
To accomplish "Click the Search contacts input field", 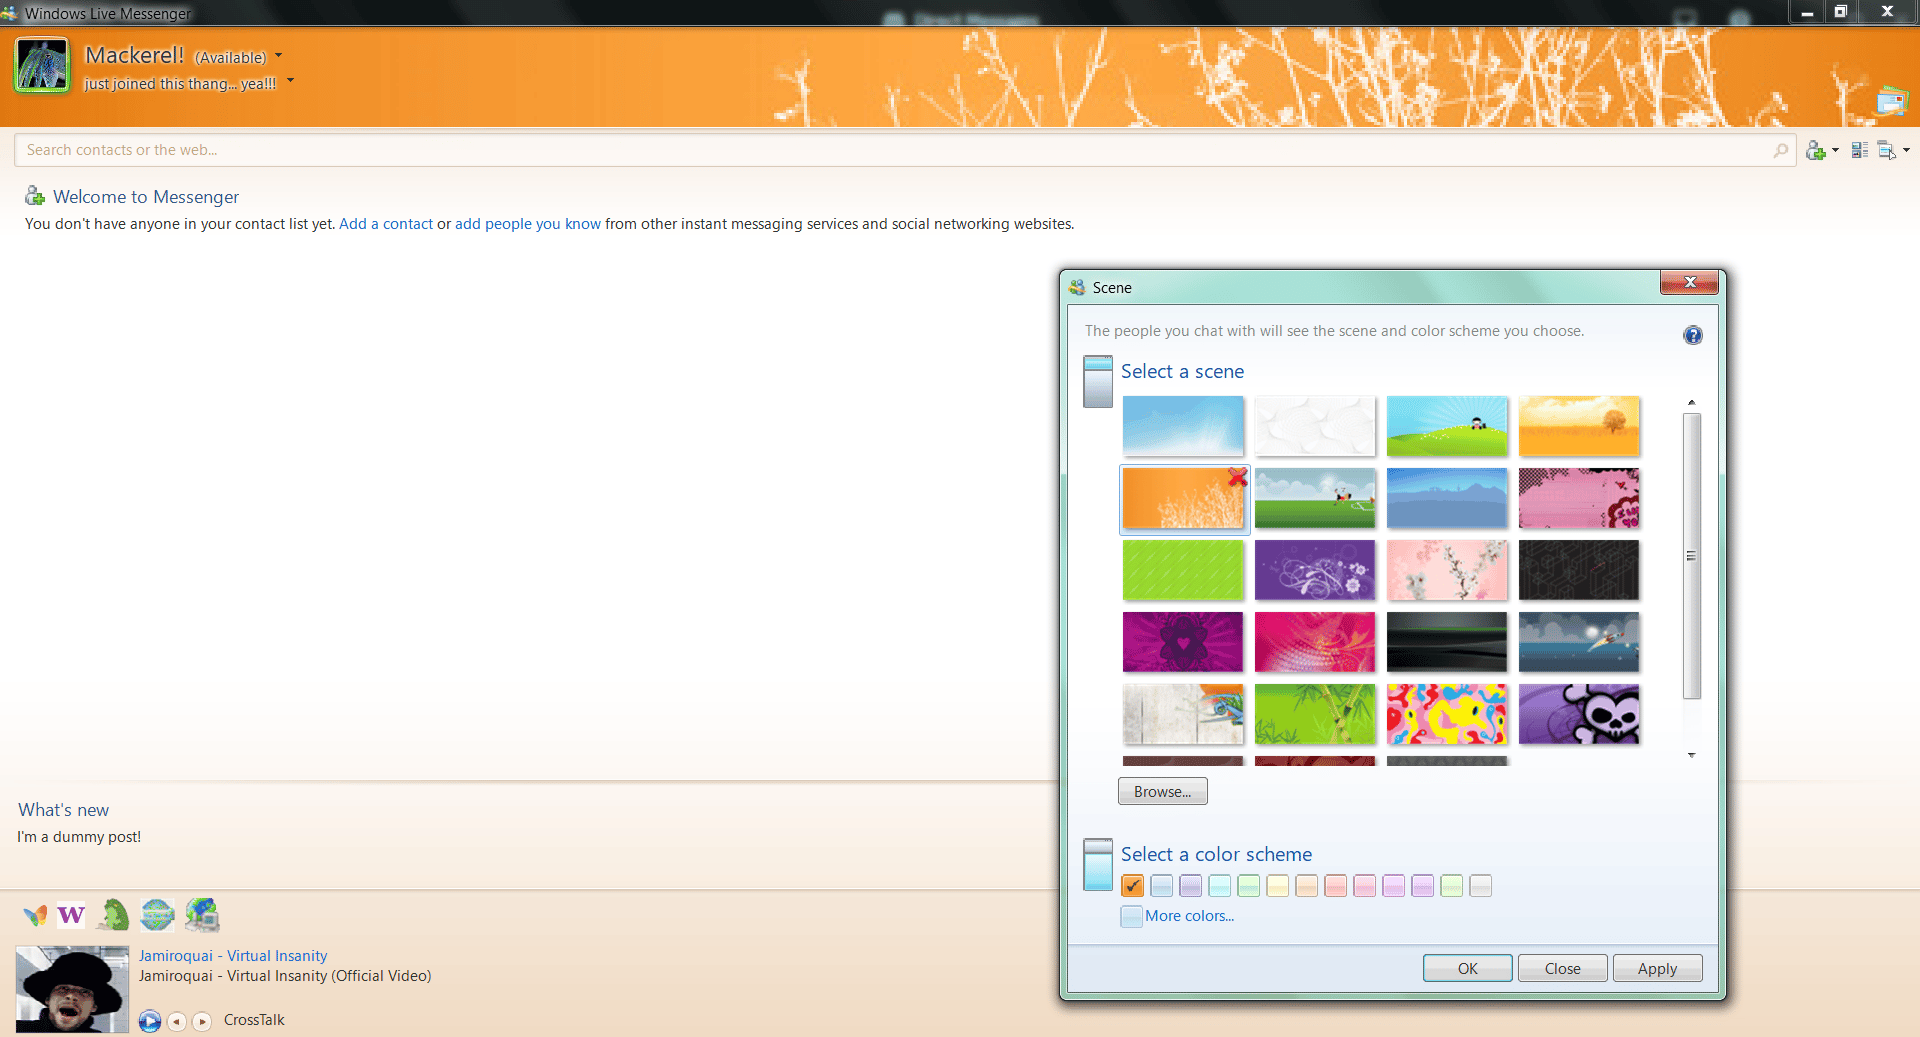I will click(890, 150).
